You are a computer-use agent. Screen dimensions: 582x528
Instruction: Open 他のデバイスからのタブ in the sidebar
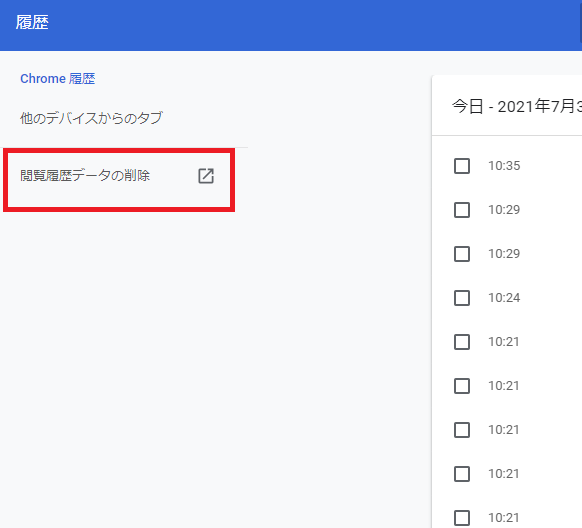pyautogui.click(x=91, y=118)
